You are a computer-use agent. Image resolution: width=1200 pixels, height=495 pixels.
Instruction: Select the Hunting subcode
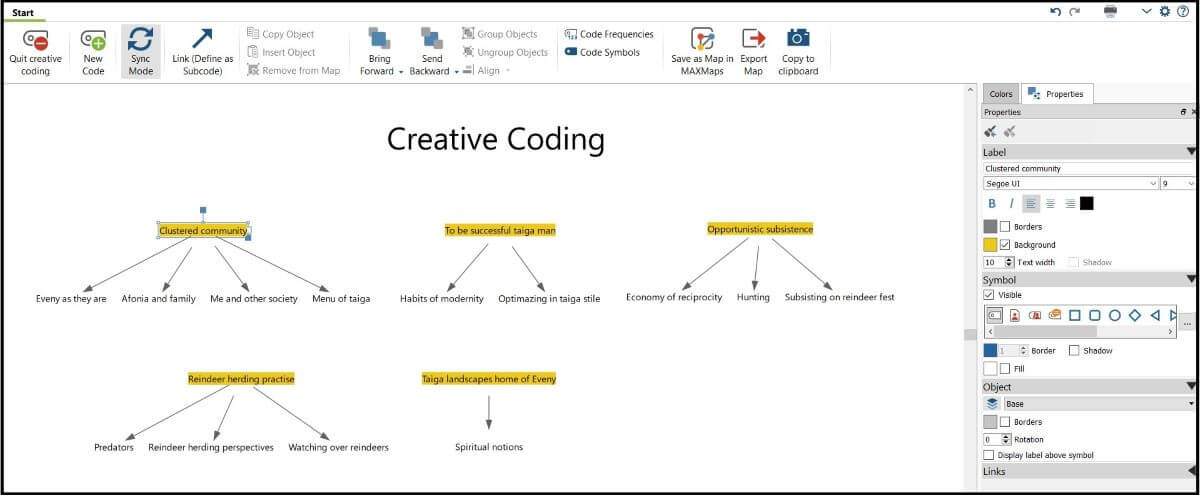pos(754,297)
